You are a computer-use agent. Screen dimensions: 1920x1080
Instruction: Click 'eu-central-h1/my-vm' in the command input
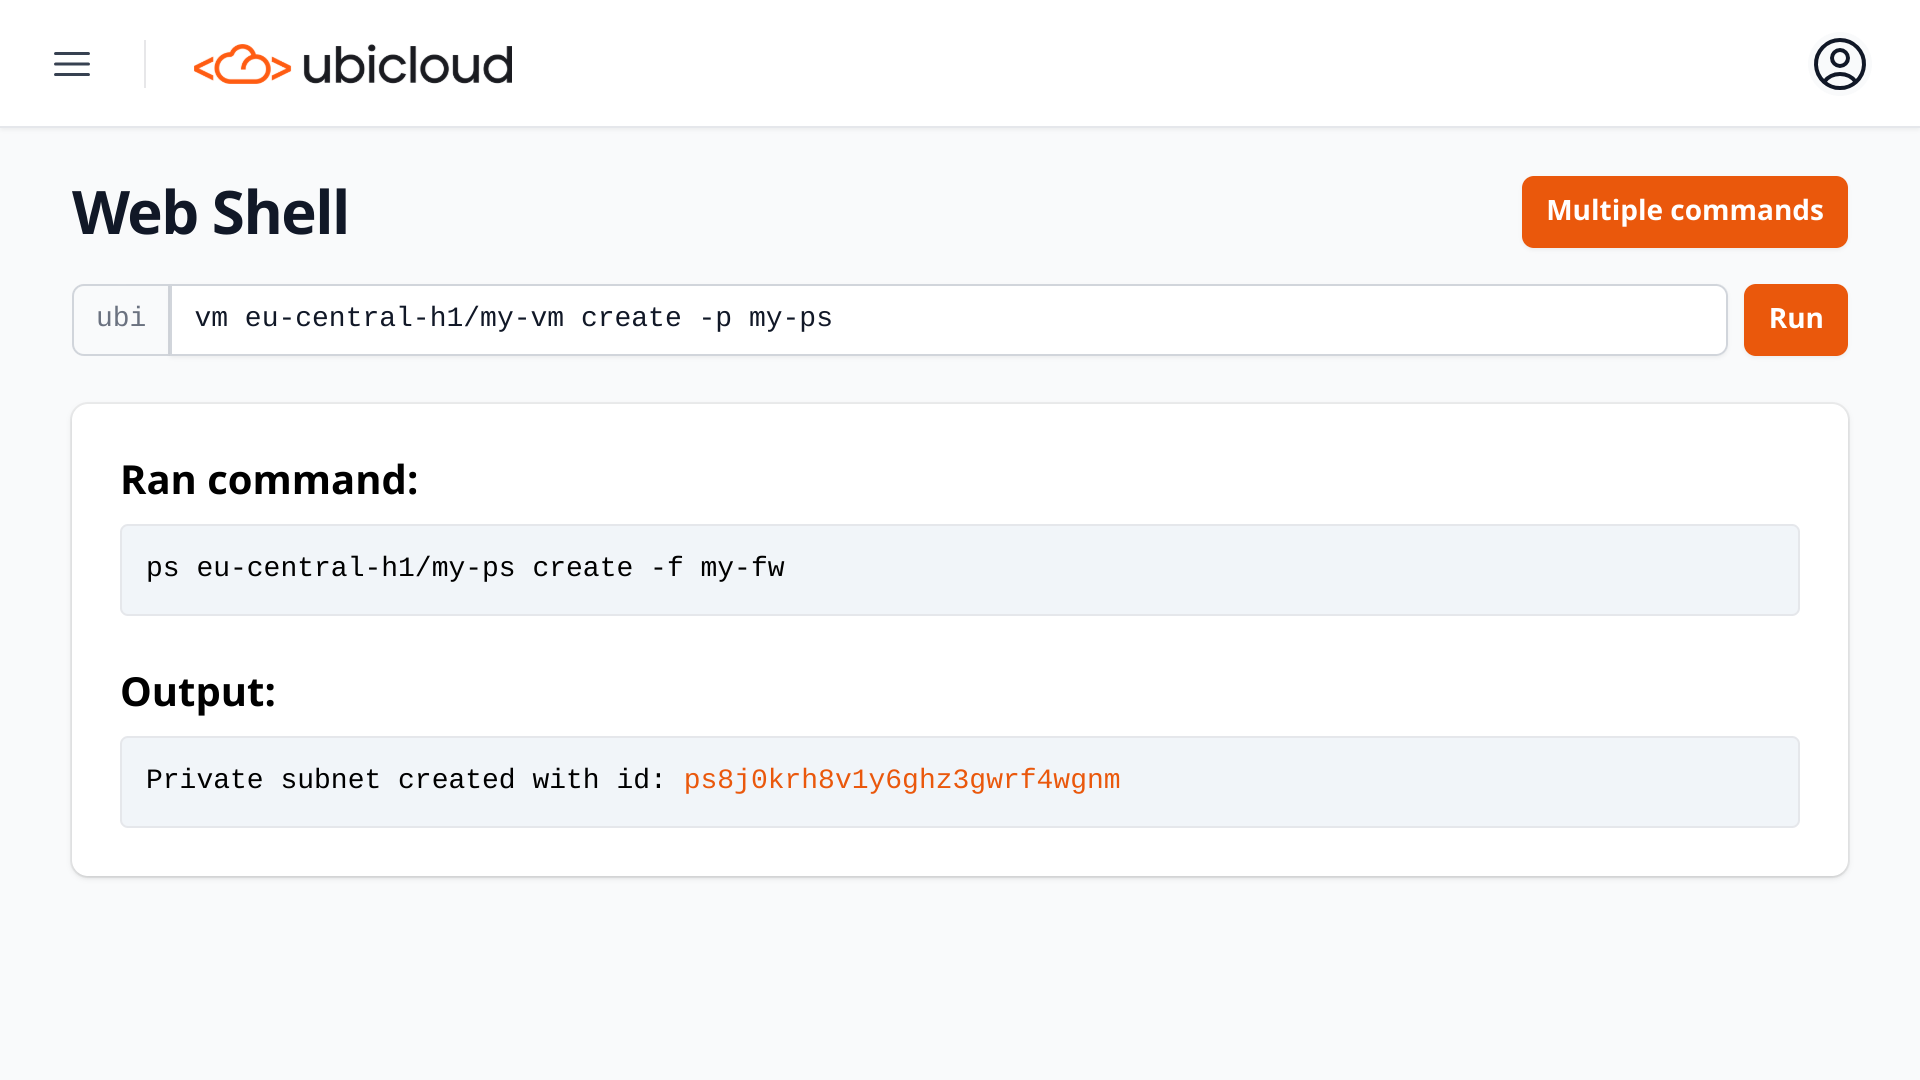(404, 319)
